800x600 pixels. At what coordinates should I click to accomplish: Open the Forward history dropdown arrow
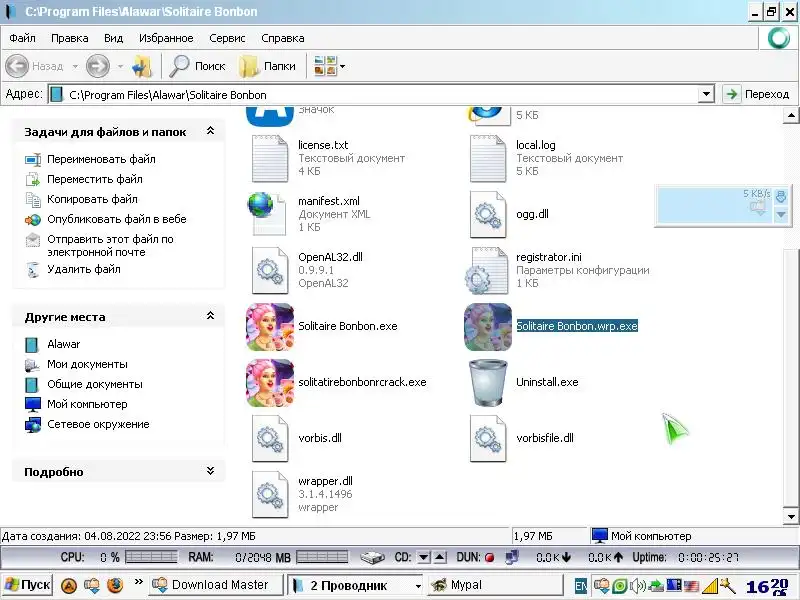coord(120,66)
